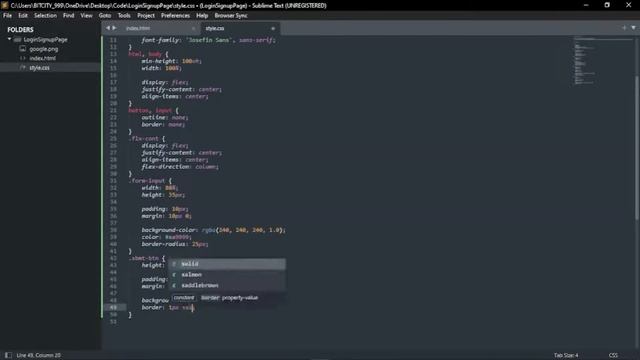Go to previous tab with left arrow

[x=108, y=28]
